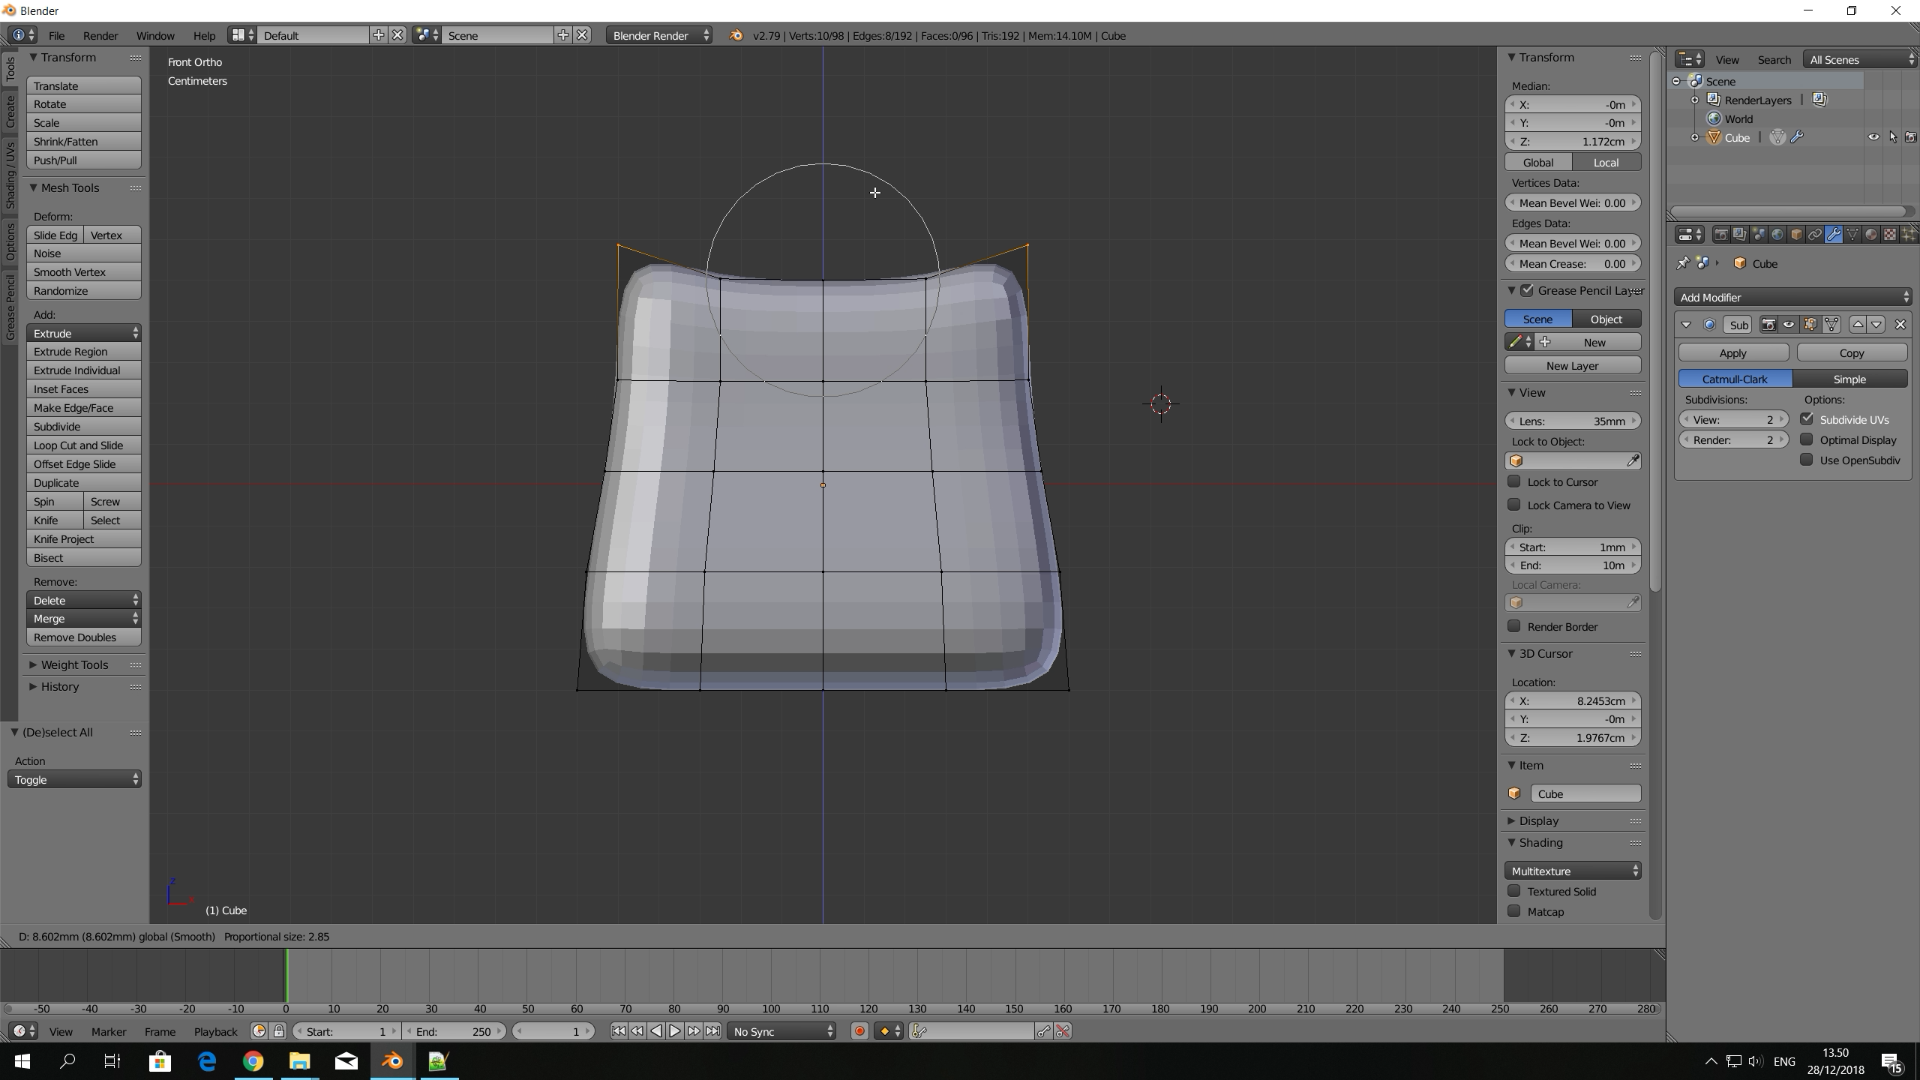This screenshot has width=1920, height=1080.
Task: Collapse the Sub modifier panel arrow
Action: tap(1686, 324)
